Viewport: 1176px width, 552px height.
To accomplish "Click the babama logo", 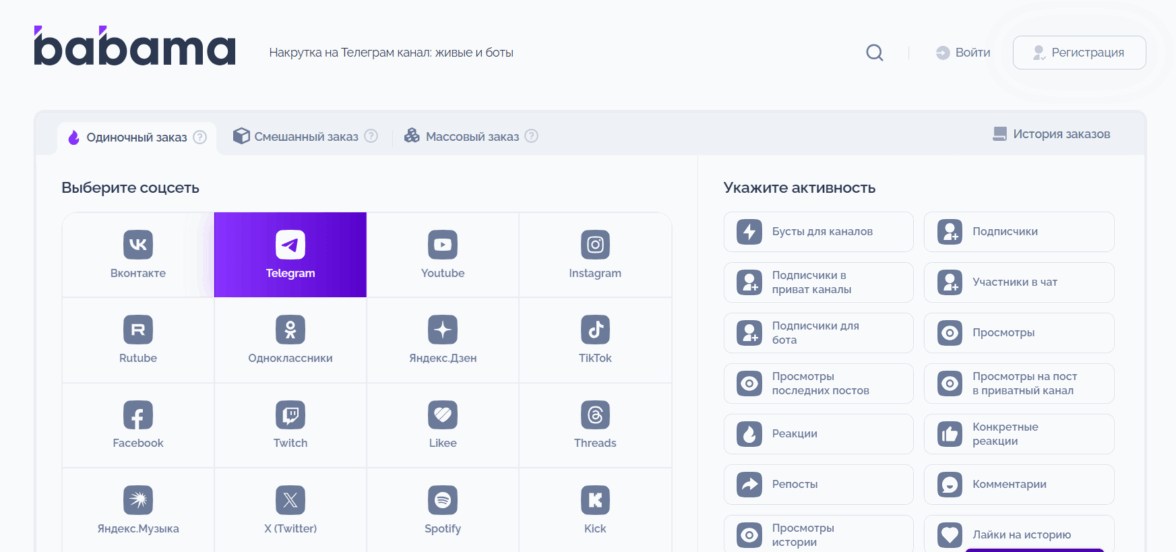I will [x=135, y=46].
